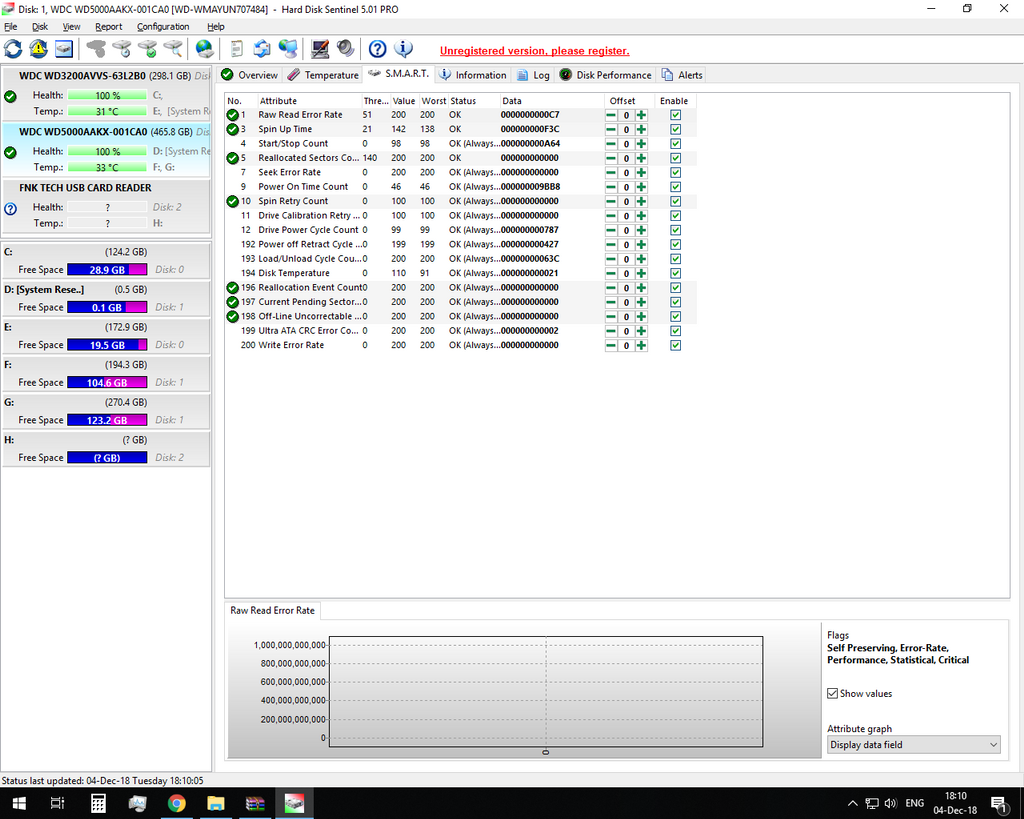Click the F: drive free space bar
This screenshot has width=1024, height=819.
(x=107, y=383)
